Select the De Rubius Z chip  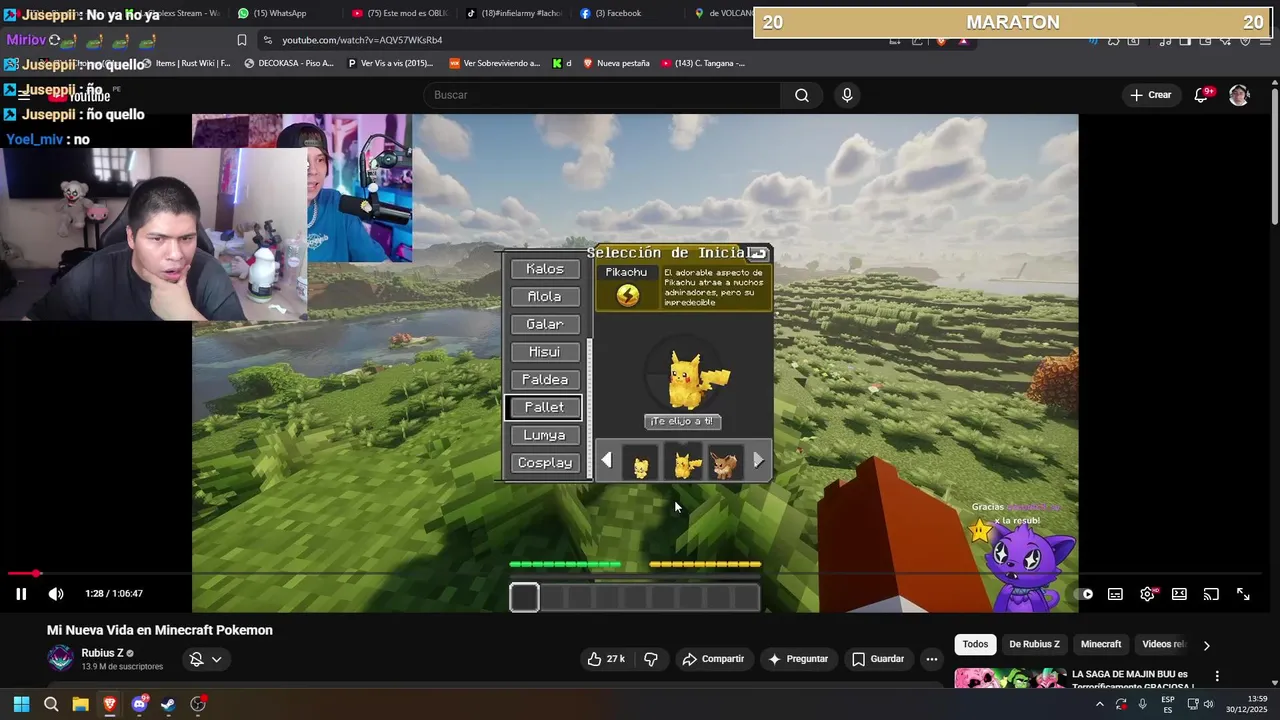(1034, 645)
